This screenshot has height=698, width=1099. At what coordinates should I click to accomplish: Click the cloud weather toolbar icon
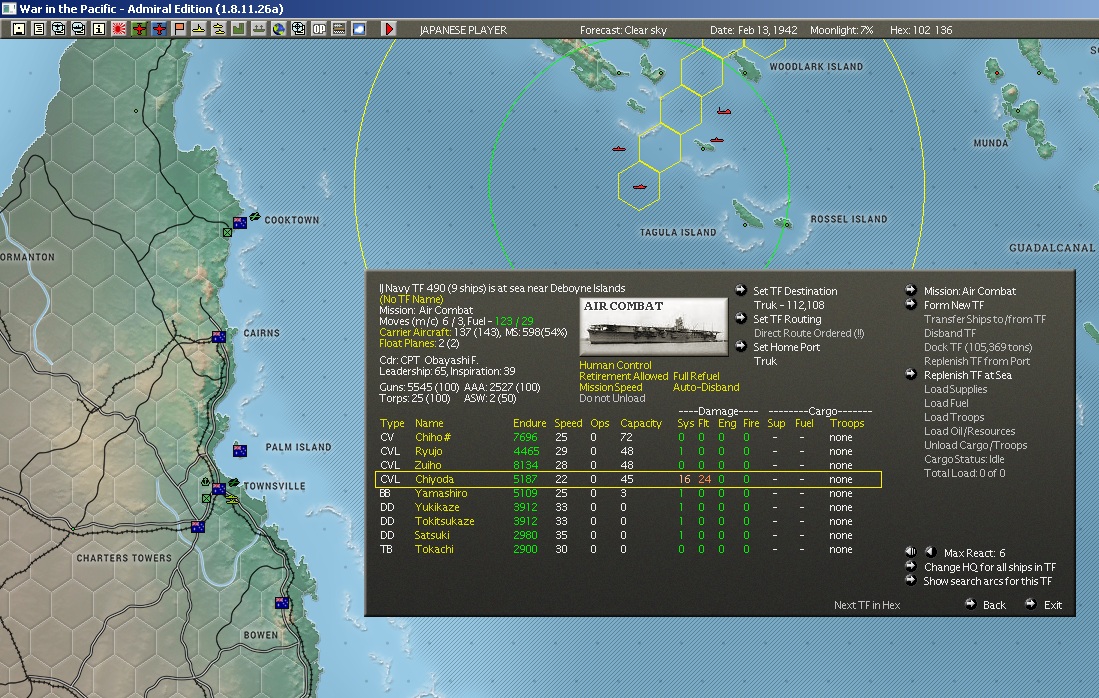359,29
